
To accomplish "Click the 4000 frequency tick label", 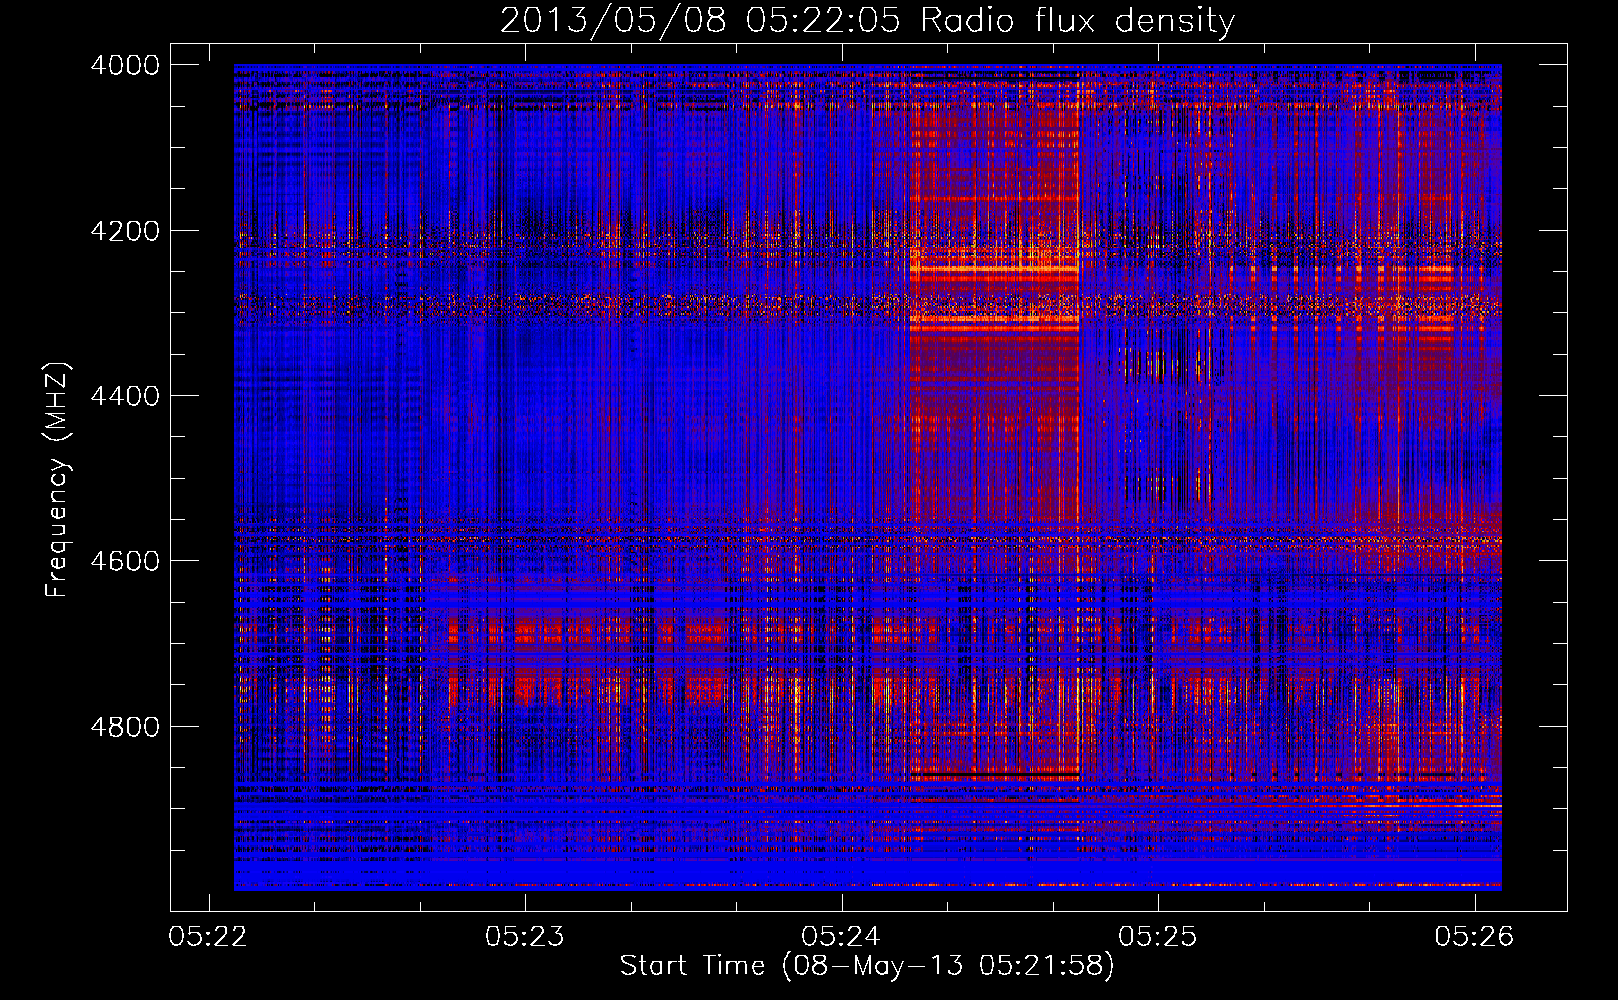I will click(x=125, y=65).
